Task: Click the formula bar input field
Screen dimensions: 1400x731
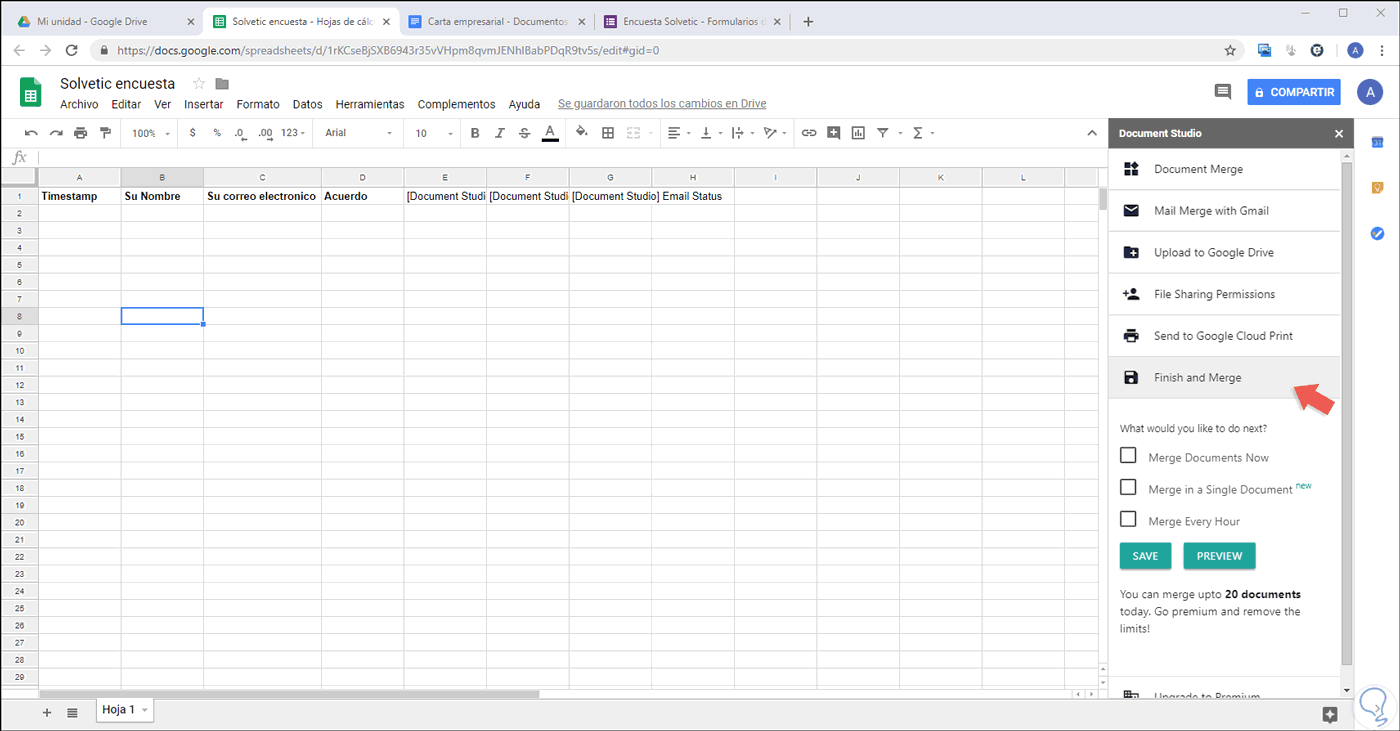Action: click(570, 157)
